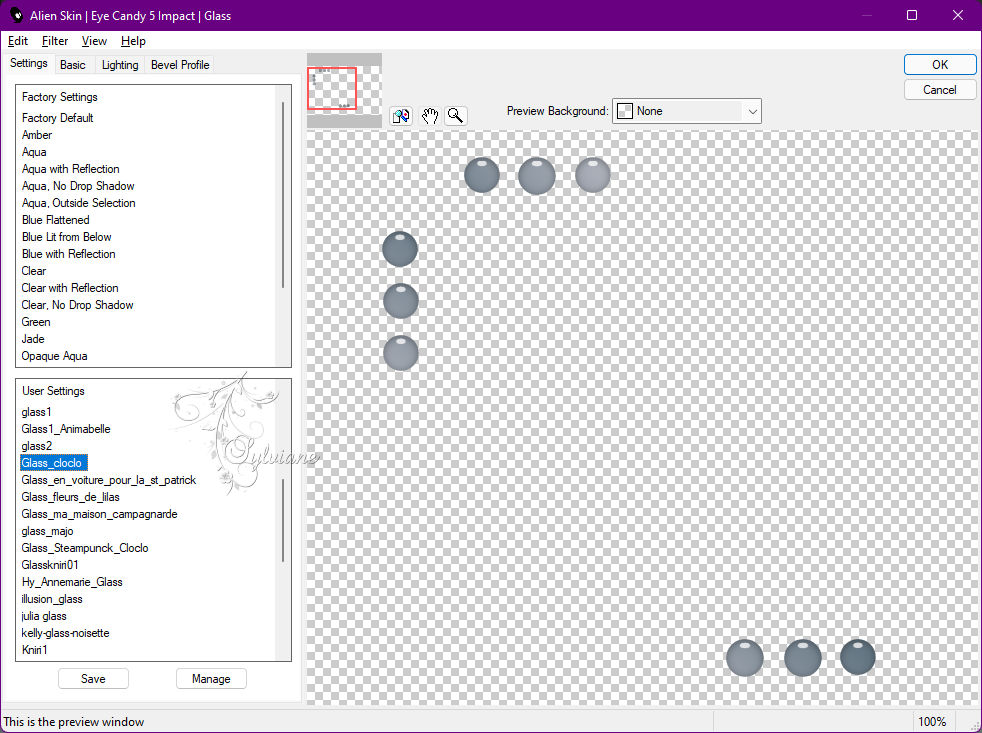
Task: Open the Help menu
Action: (133, 41)
